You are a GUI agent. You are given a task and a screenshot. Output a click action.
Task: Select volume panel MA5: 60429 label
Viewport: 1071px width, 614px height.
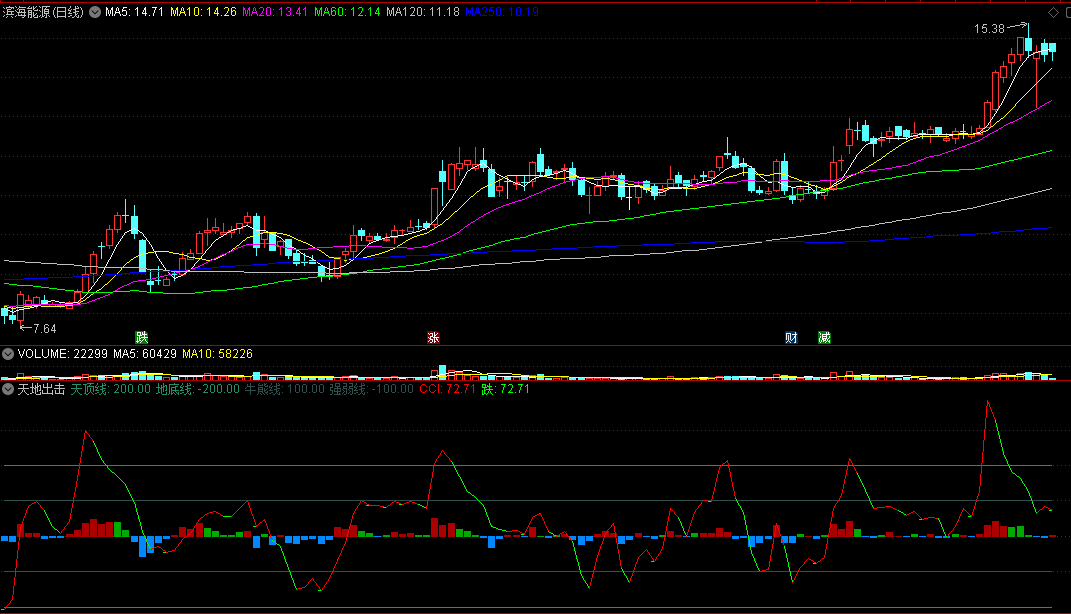pos(145,354)
